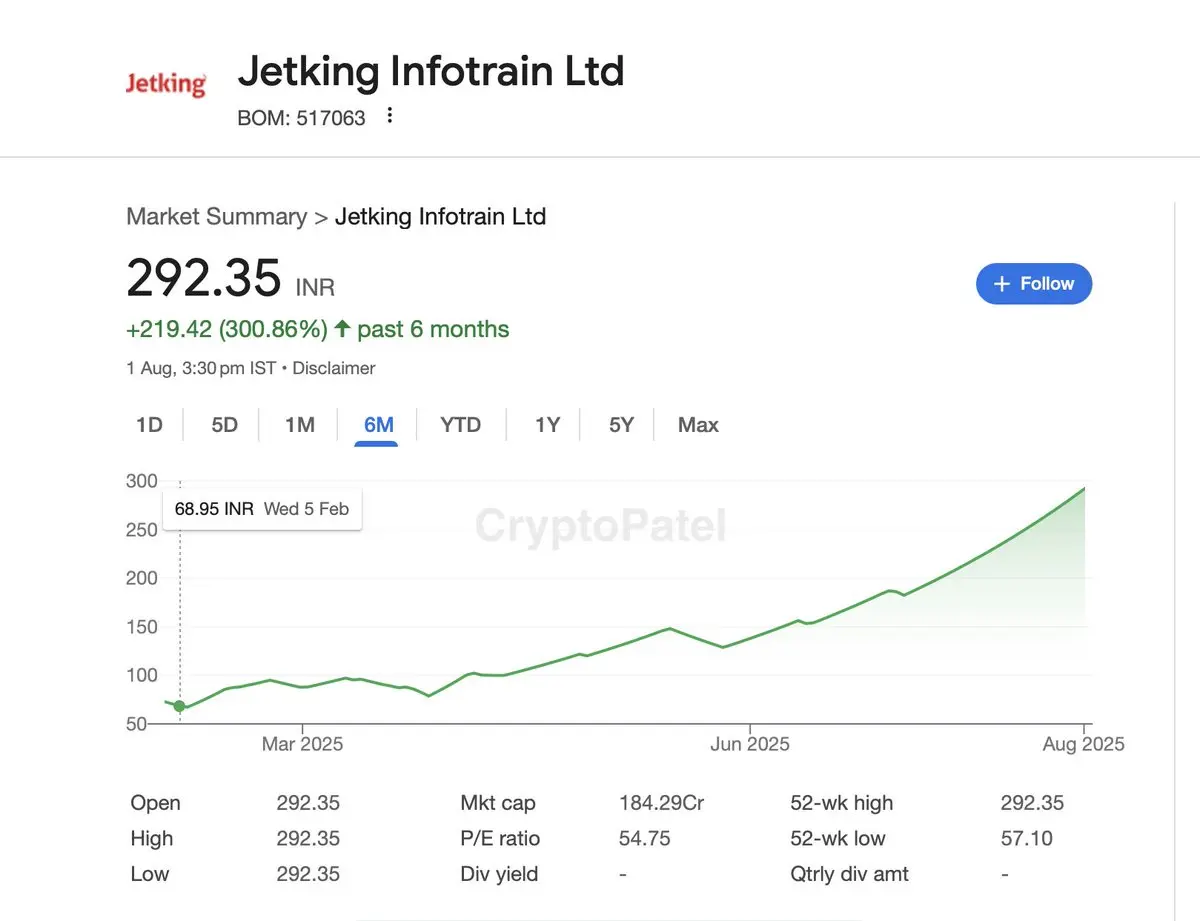
Task: Click the 52-wk high label
Action: coord(841,803)
